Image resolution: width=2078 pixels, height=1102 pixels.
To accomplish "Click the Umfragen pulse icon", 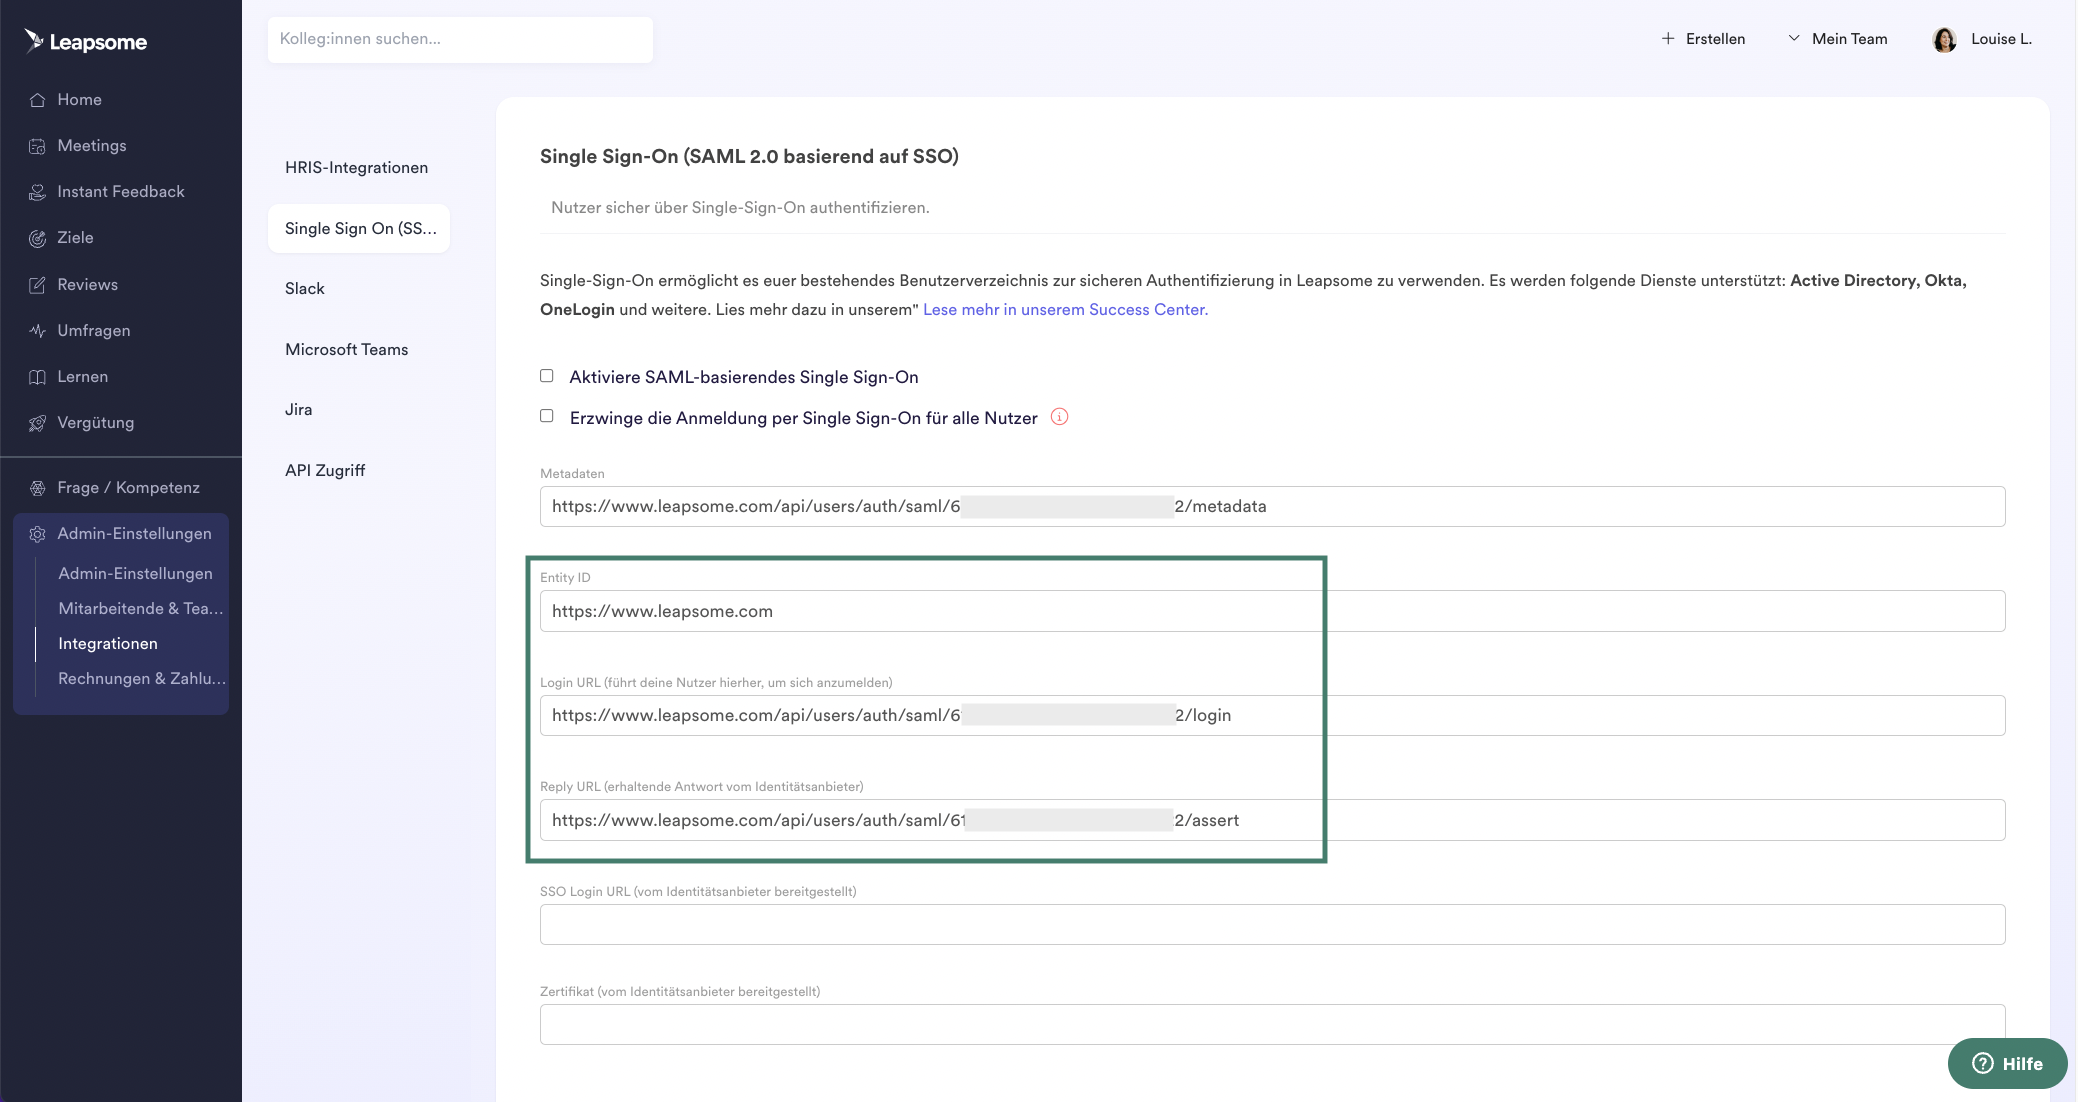I will tap(37, 331).
